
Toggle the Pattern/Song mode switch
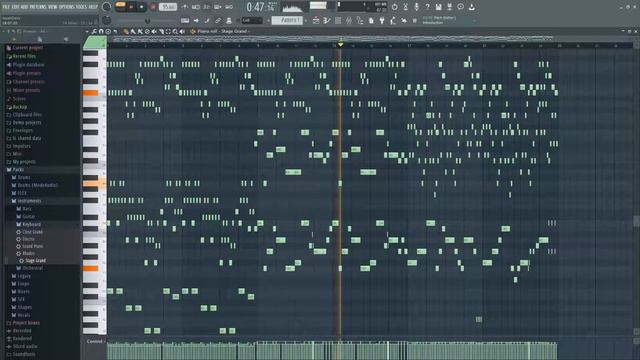pyautogui.click(x=120, y=7)
